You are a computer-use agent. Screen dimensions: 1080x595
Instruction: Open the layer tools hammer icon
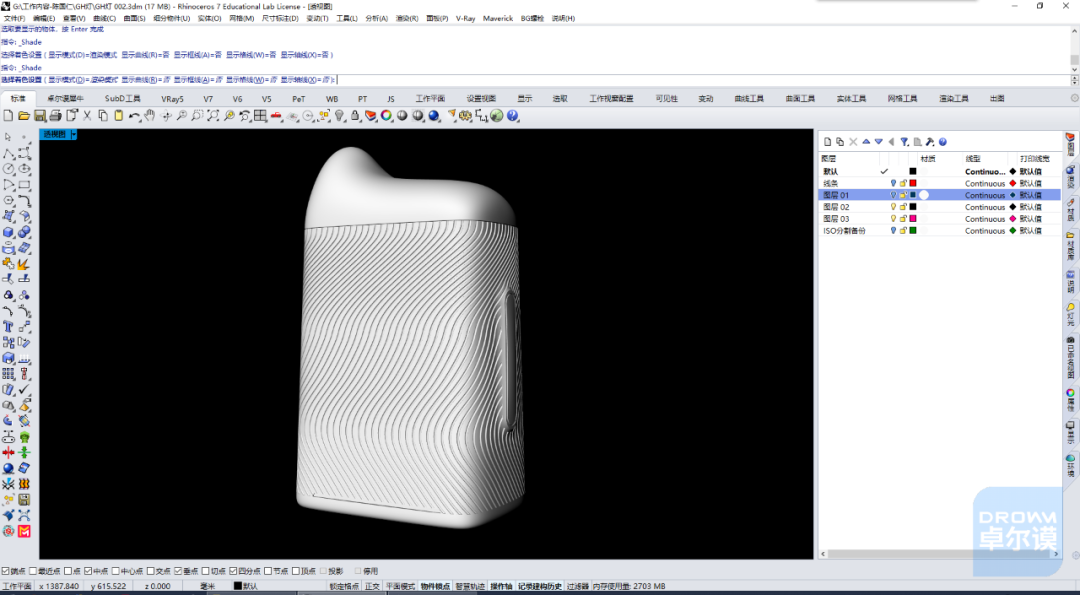930,142
